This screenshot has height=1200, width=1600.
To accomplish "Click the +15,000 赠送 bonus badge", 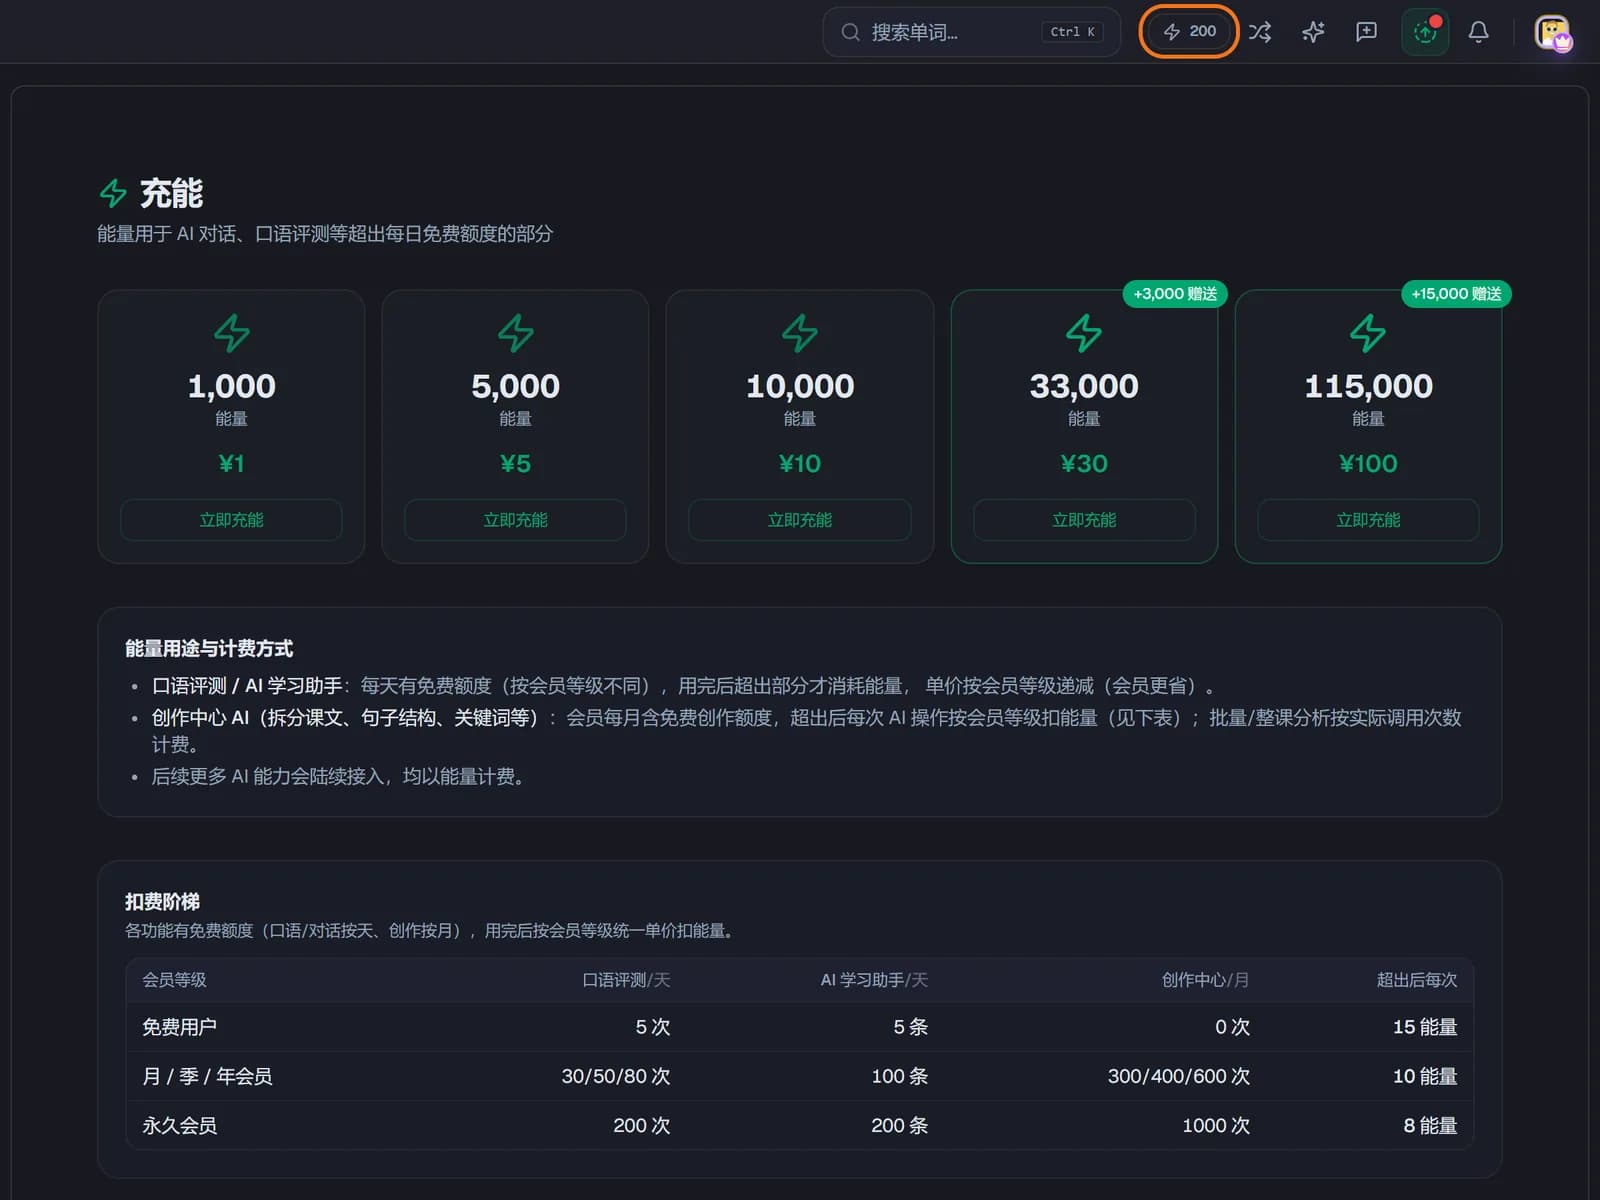I will pos(1456,294).
